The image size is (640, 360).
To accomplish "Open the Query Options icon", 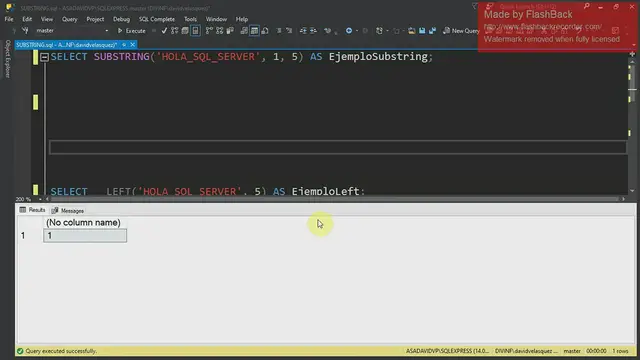I will click(x=185, y=31).
